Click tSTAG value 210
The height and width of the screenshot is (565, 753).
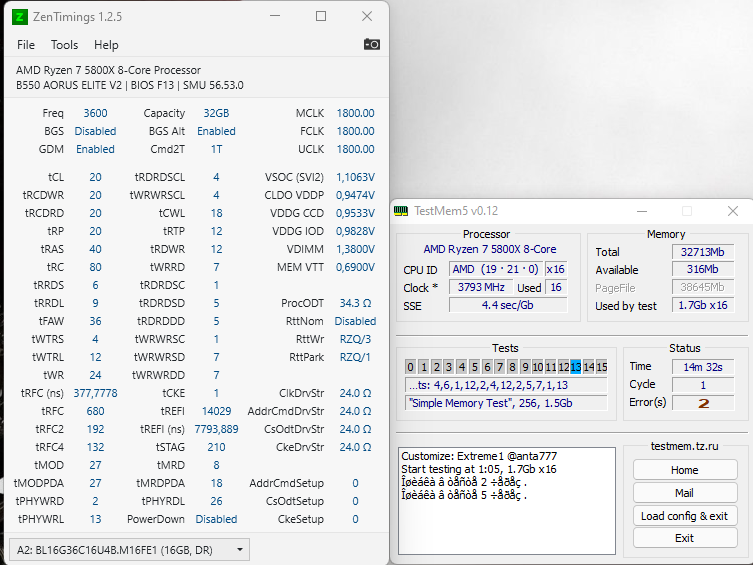click(216, 447)
